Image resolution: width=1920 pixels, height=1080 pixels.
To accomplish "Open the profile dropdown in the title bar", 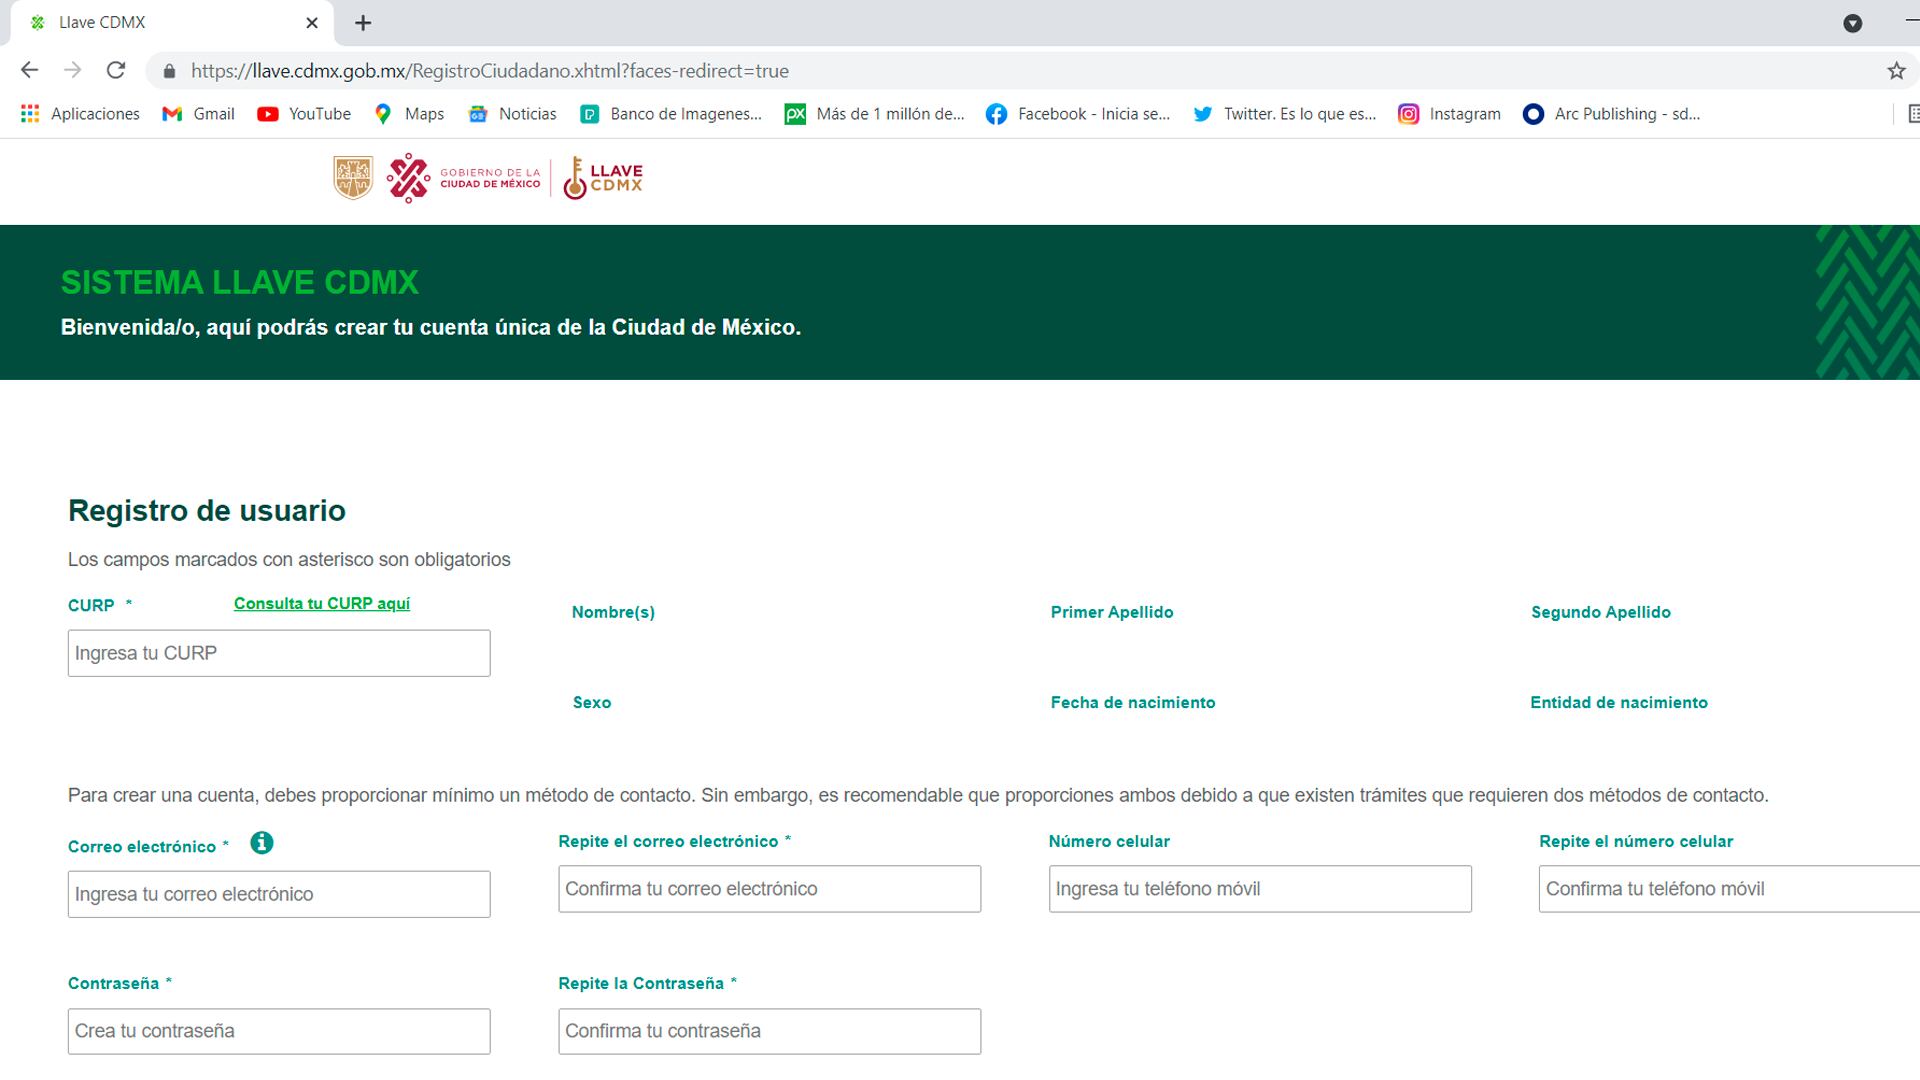I will click(x=1852, y=23).
